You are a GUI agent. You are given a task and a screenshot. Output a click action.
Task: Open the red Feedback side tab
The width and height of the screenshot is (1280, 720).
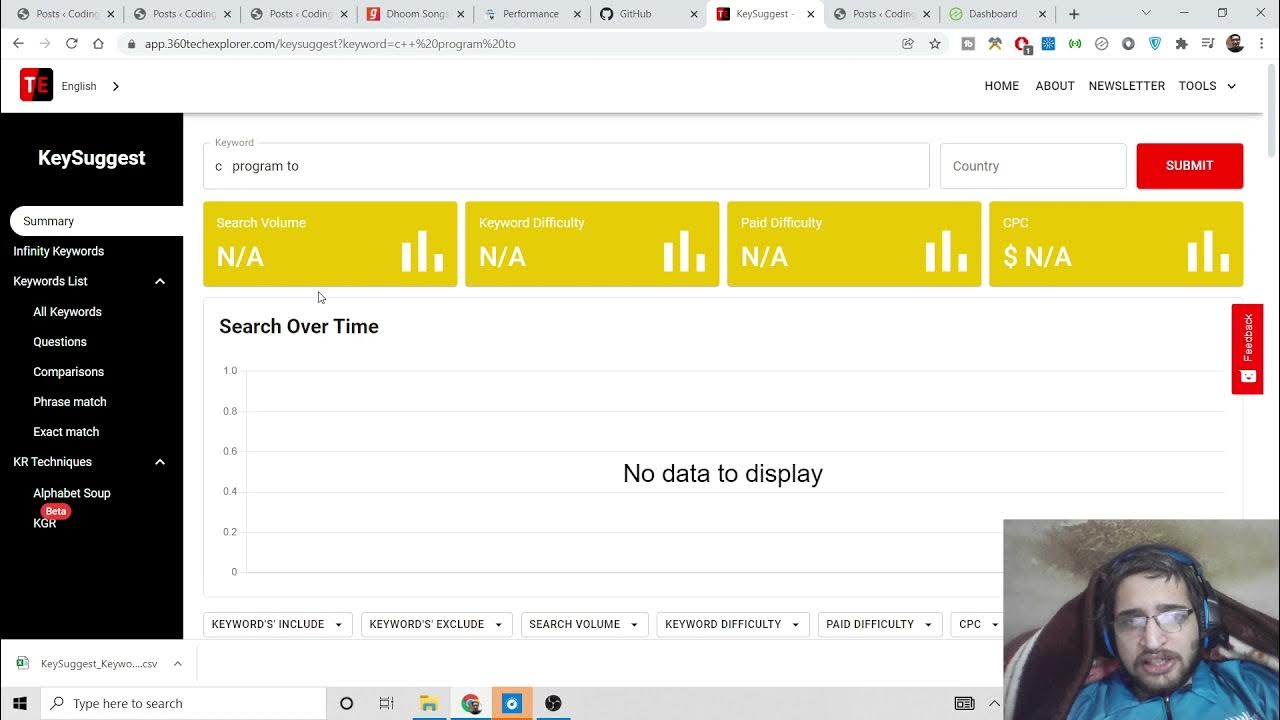click(x=1247, y=348)
